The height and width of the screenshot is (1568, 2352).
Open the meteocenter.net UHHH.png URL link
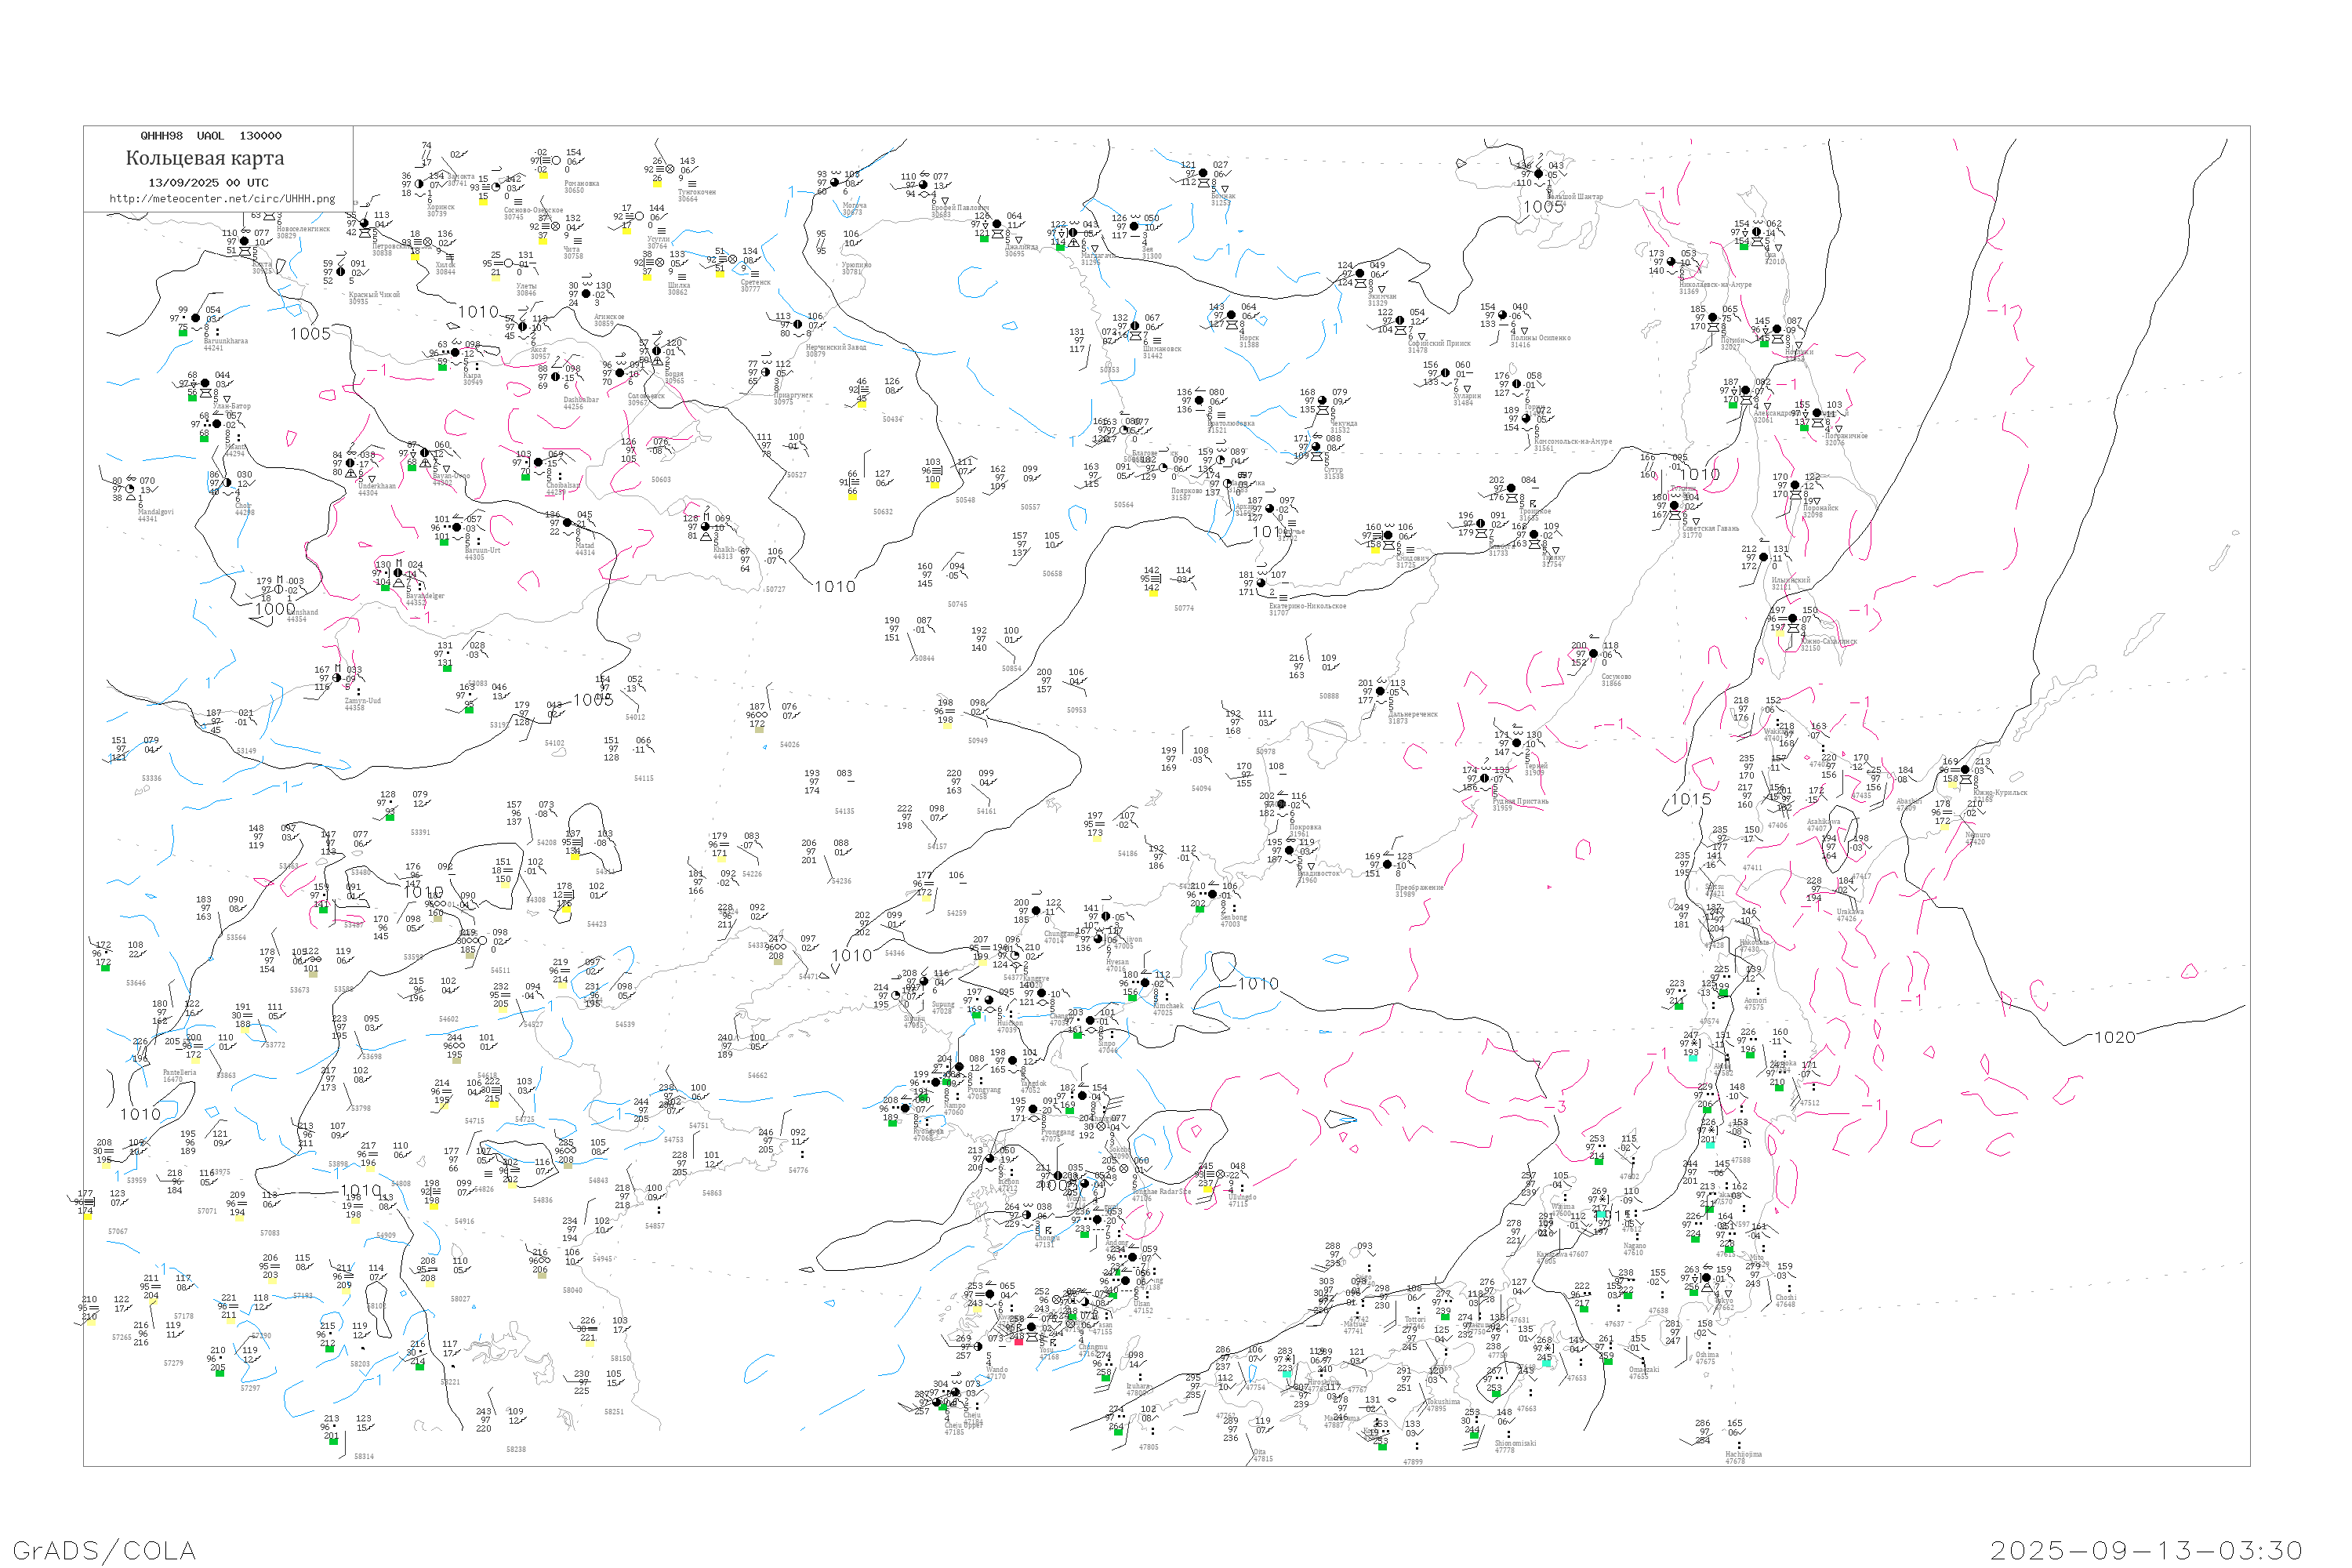(x=222, y=199)
